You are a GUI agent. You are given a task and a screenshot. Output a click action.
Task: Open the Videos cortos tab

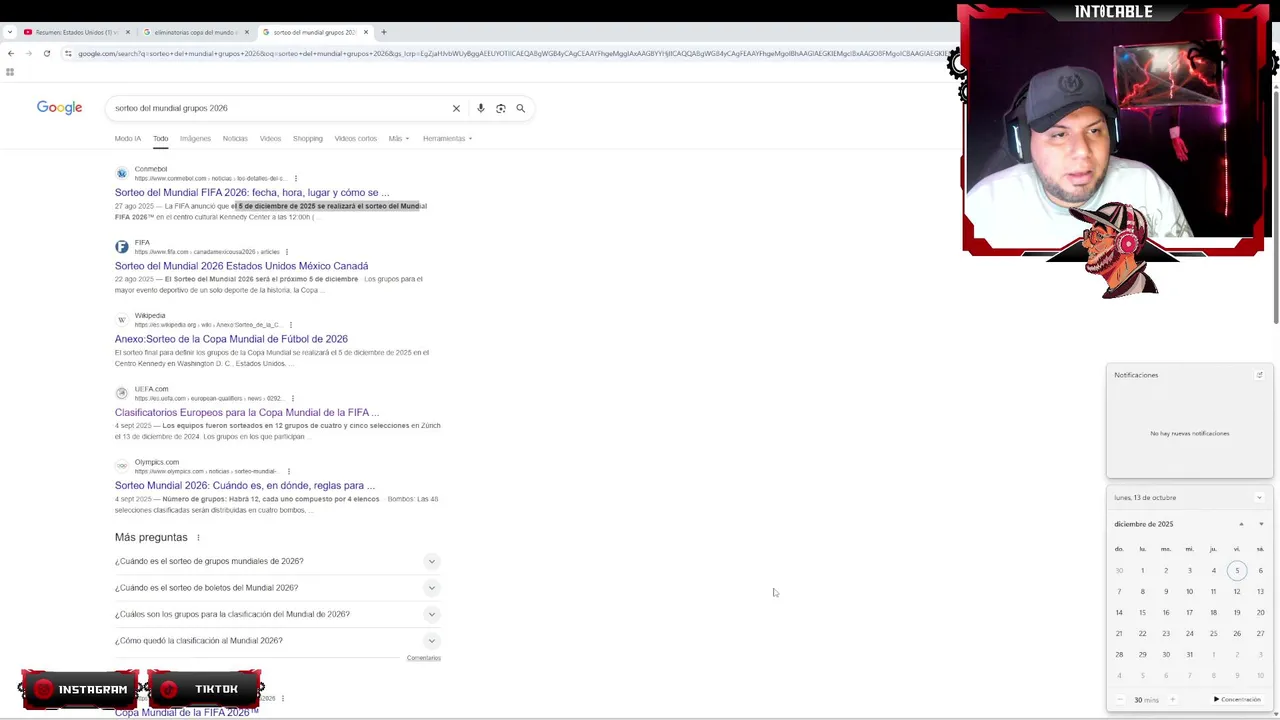pos(356,138)
